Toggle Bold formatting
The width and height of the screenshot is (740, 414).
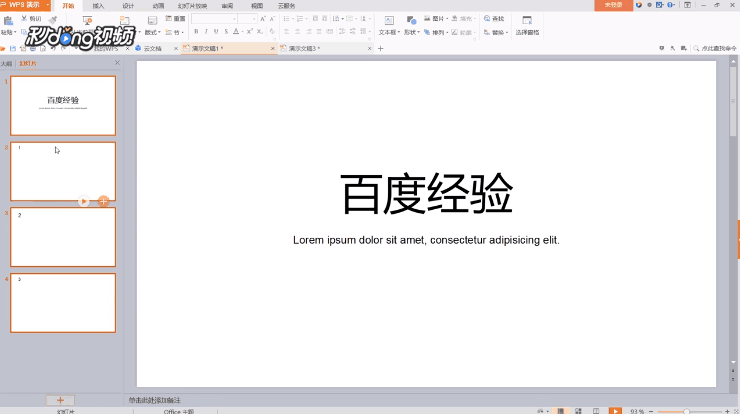point(196,32)
